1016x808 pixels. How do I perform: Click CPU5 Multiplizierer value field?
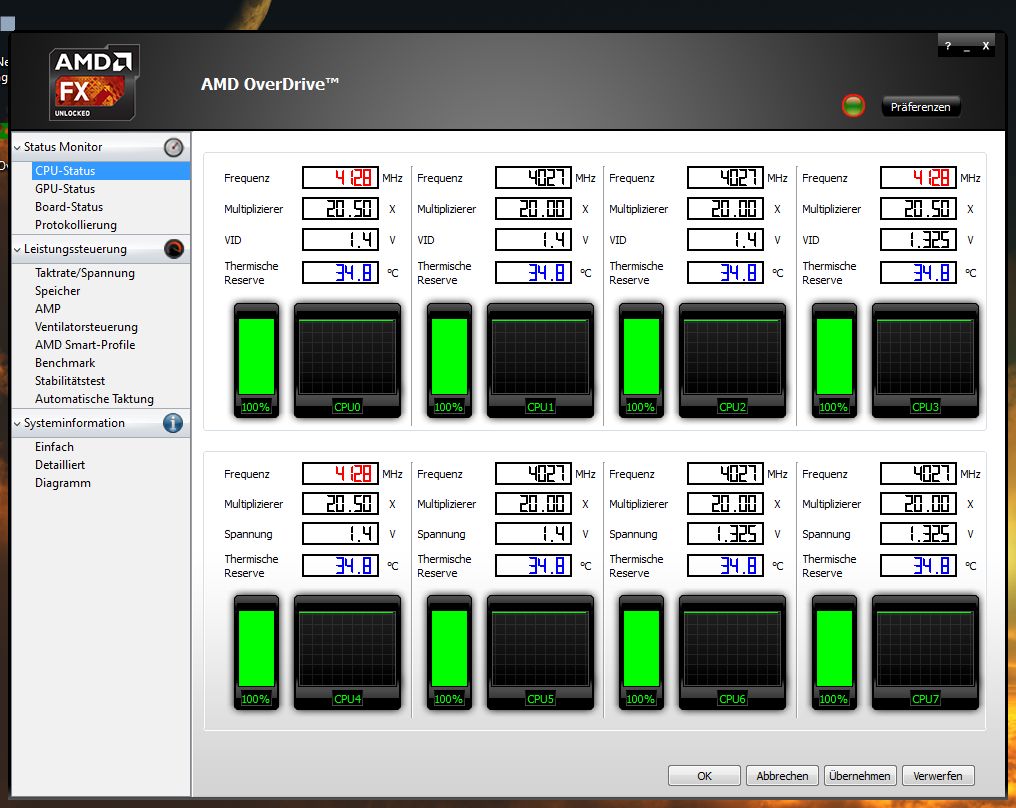coord(533,503)
